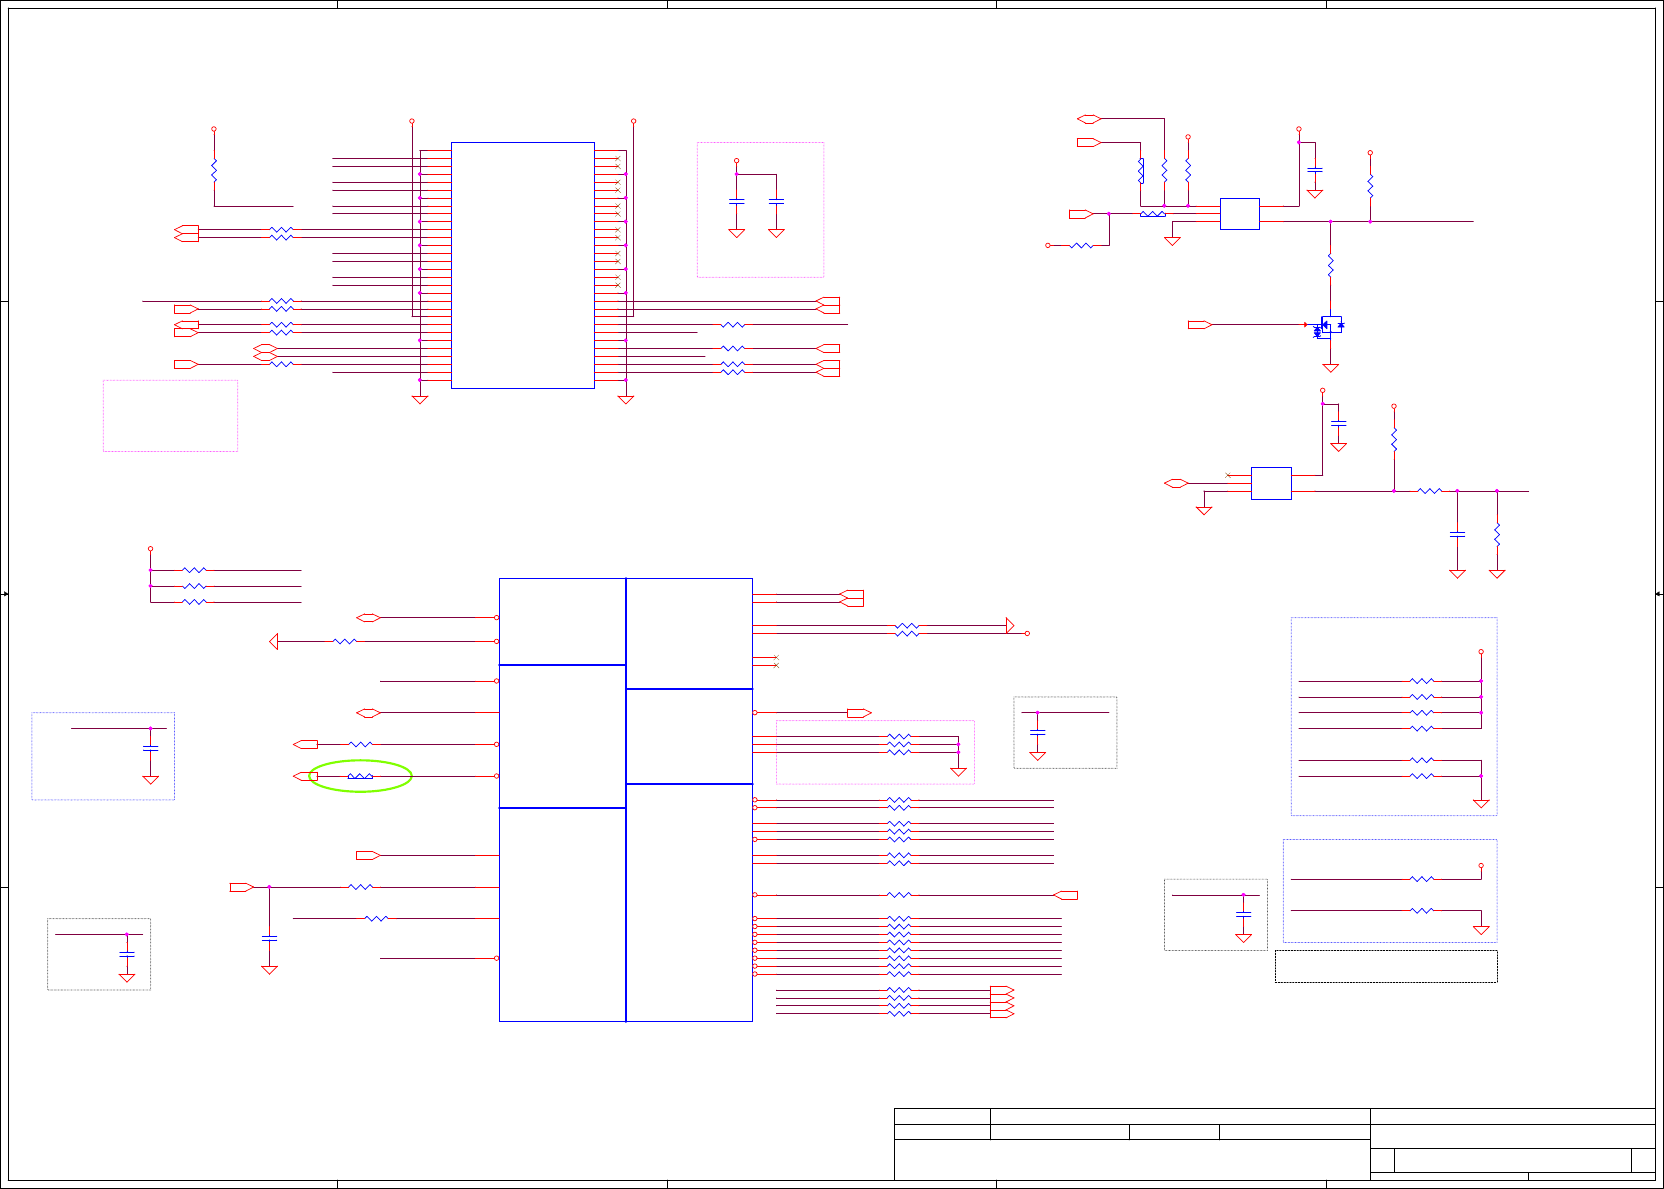The image size is (1664, 1189).
Task: Select the left capacitor inside the top pink dashed box
Action: tap(736, 201)
